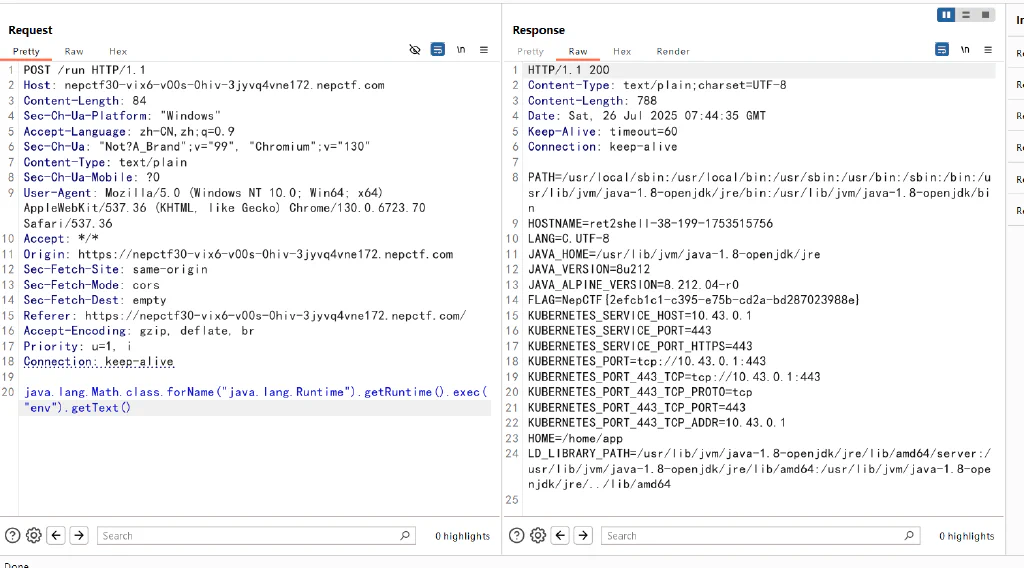Toggle hide non-printable characters eye icon in Request
Screen dimensions: 1024x568
click(415, 50)
